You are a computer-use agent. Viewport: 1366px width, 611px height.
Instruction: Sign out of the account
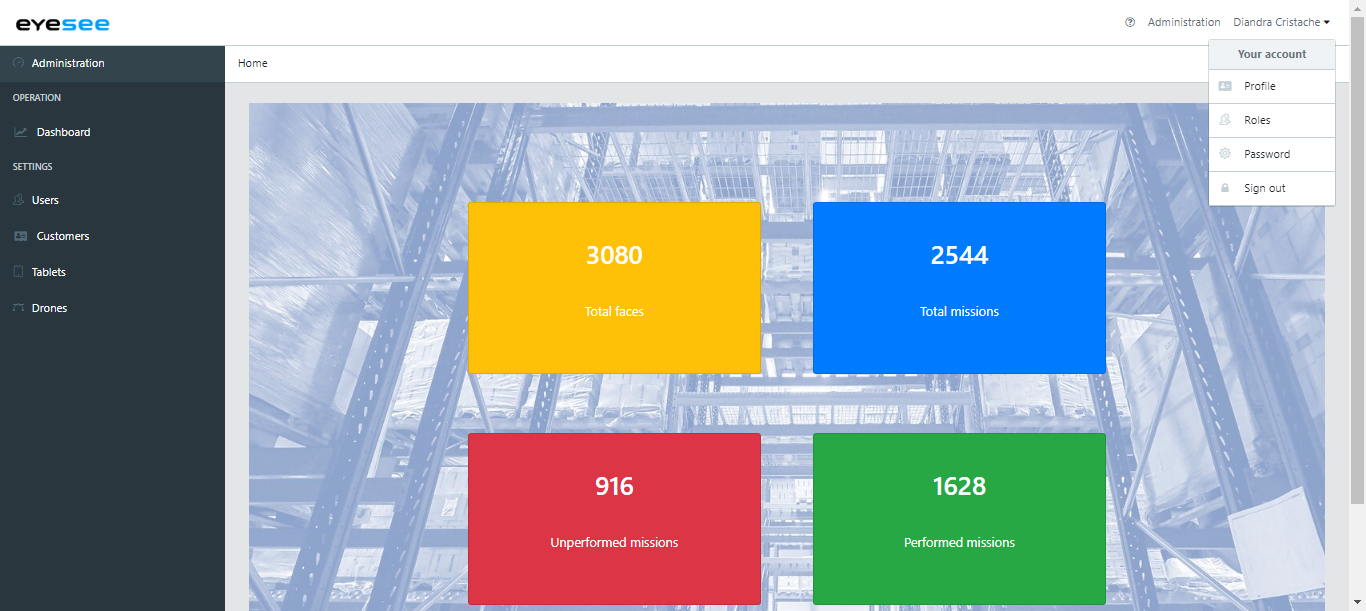[1272, 188]
